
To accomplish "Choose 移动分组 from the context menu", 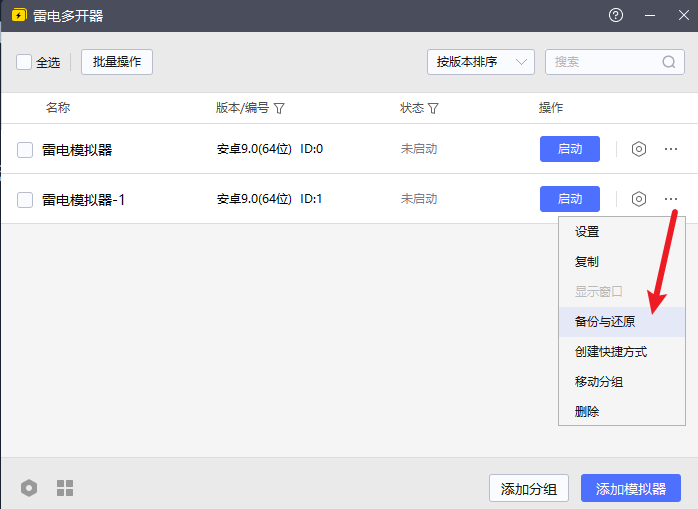I will pos(622,382).
